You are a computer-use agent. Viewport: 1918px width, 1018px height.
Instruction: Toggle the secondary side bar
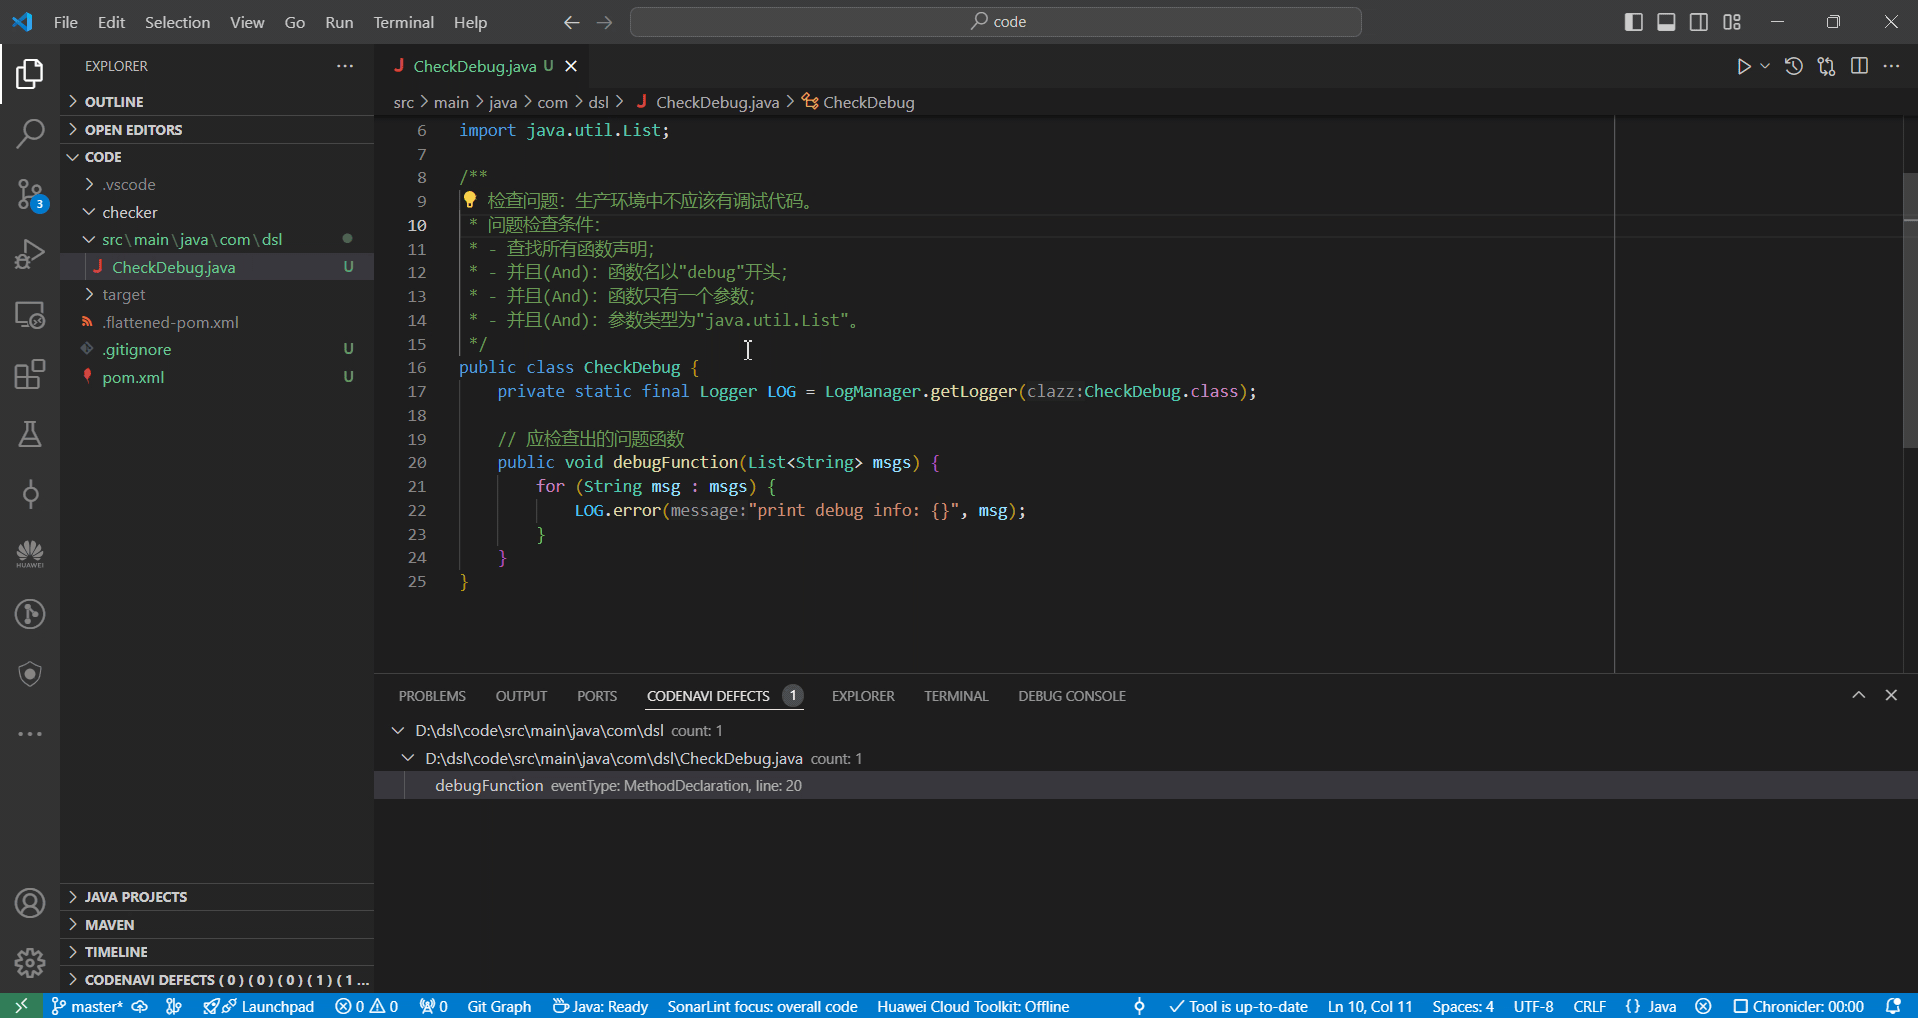tap(1699, 22)
